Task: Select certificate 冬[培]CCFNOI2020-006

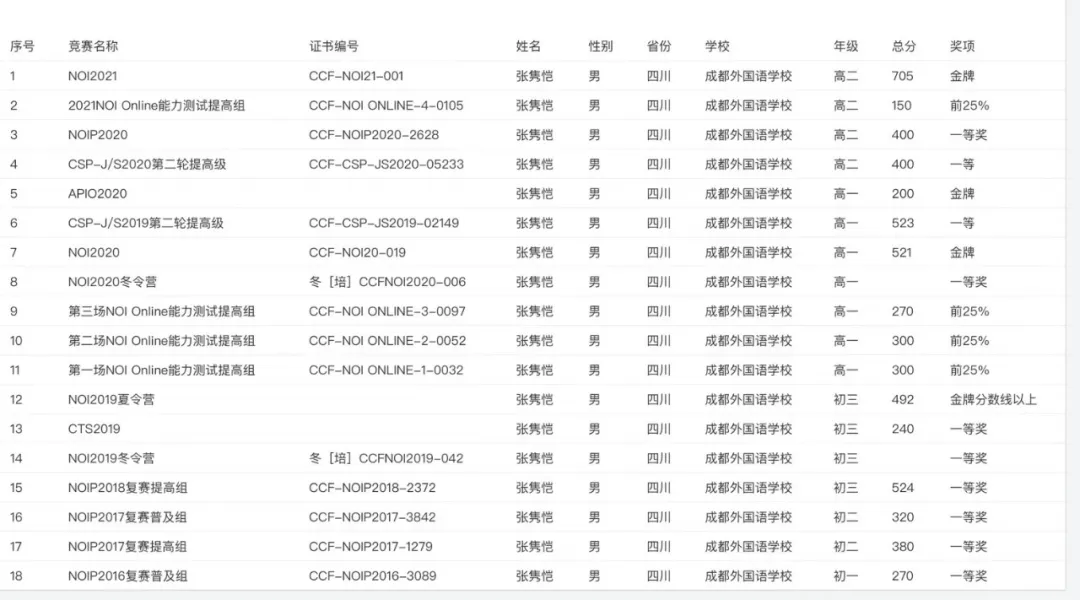Action: 387,282
